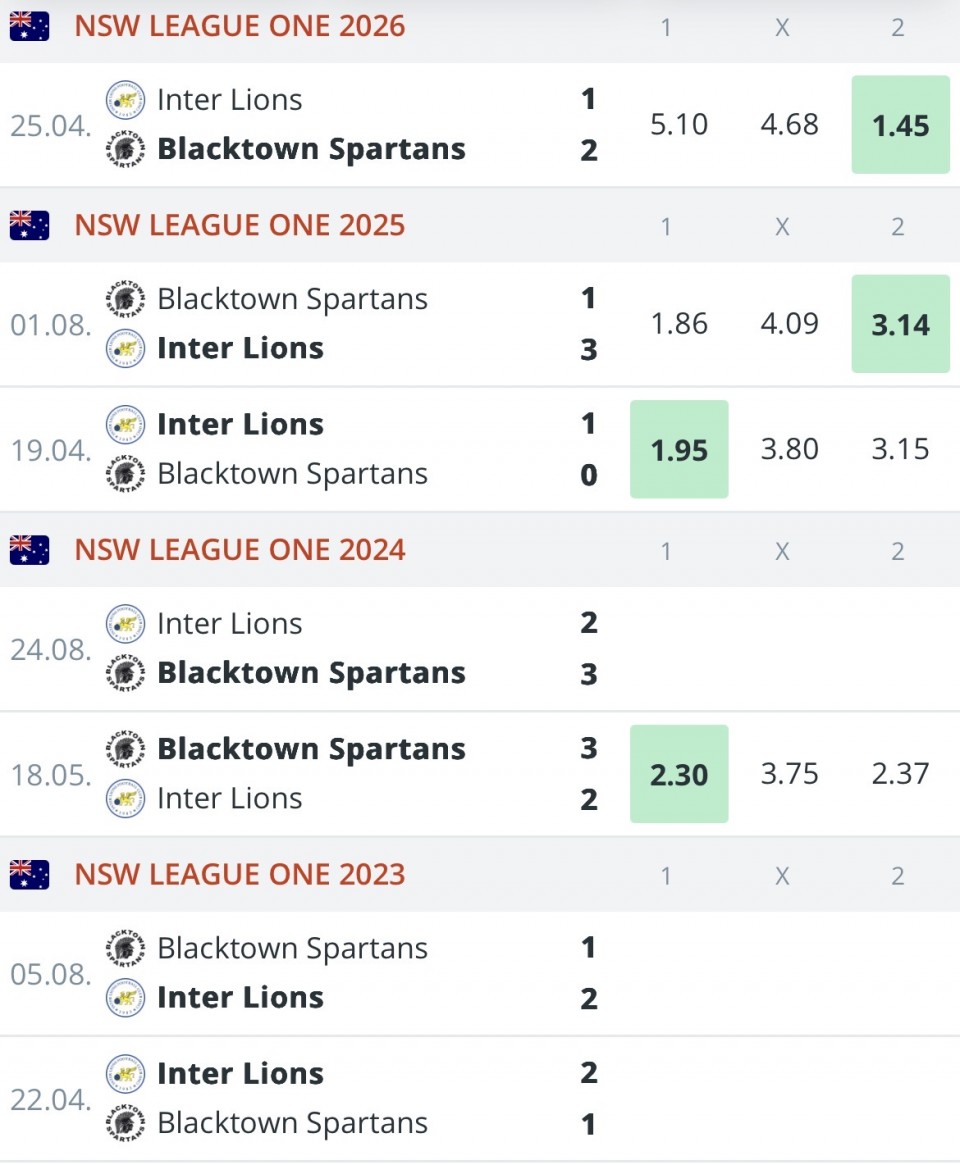Click the Blacktown Spartans crest in the 25.04. match
This screenshot has height=1165, width=960.
click(126, 149)
